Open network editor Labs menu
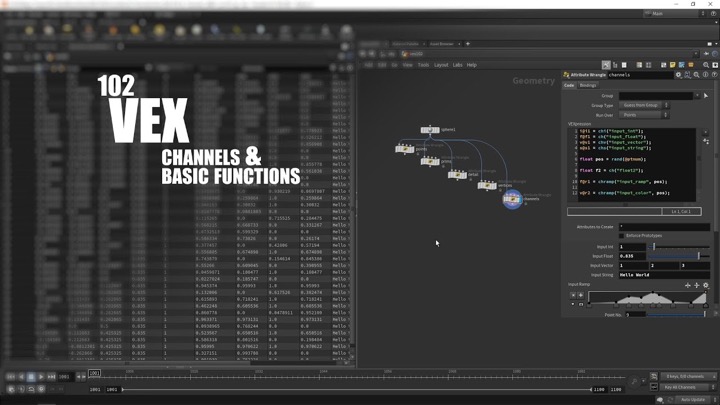720x405 pixels. 457,65
